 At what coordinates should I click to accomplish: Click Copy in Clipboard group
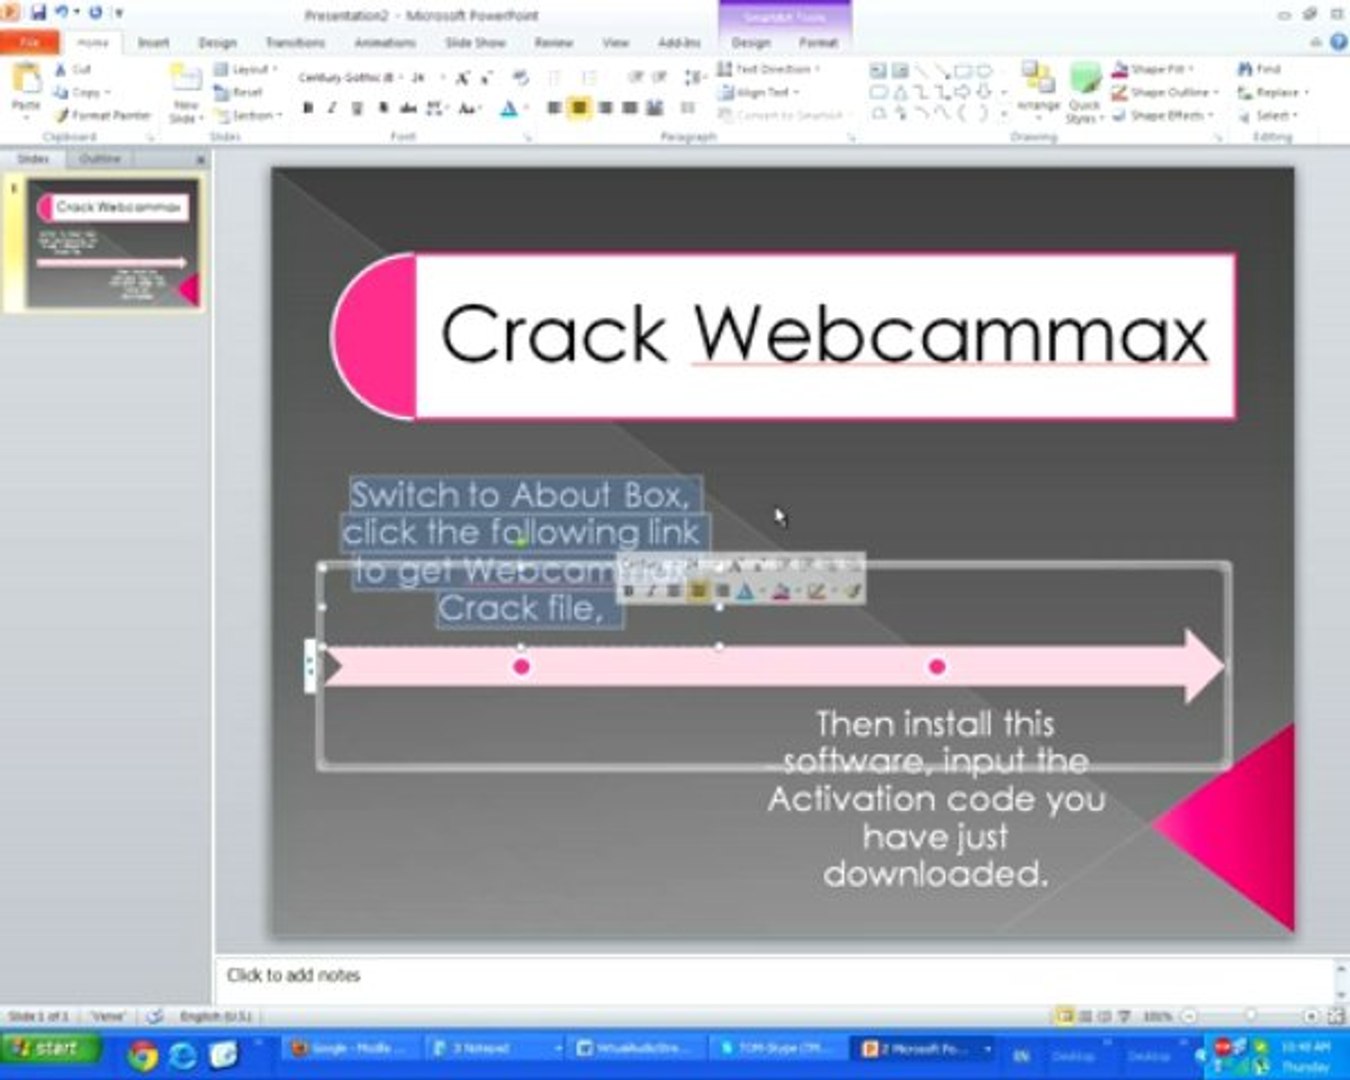[x=80, y=92]
